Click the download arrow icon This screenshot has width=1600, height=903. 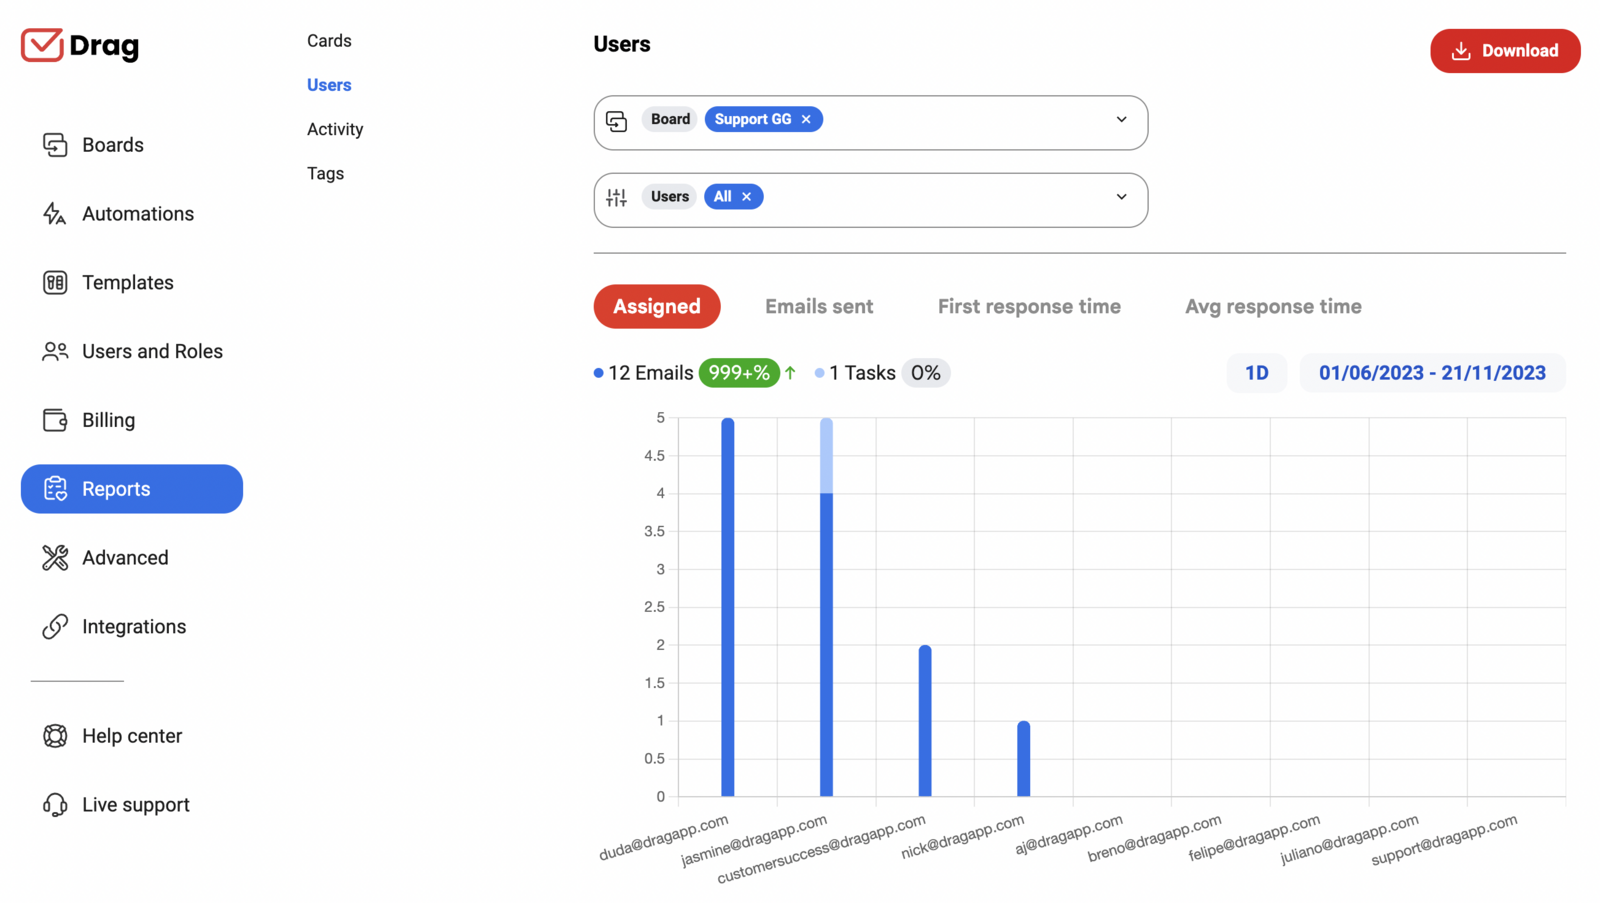[1461, 51]
